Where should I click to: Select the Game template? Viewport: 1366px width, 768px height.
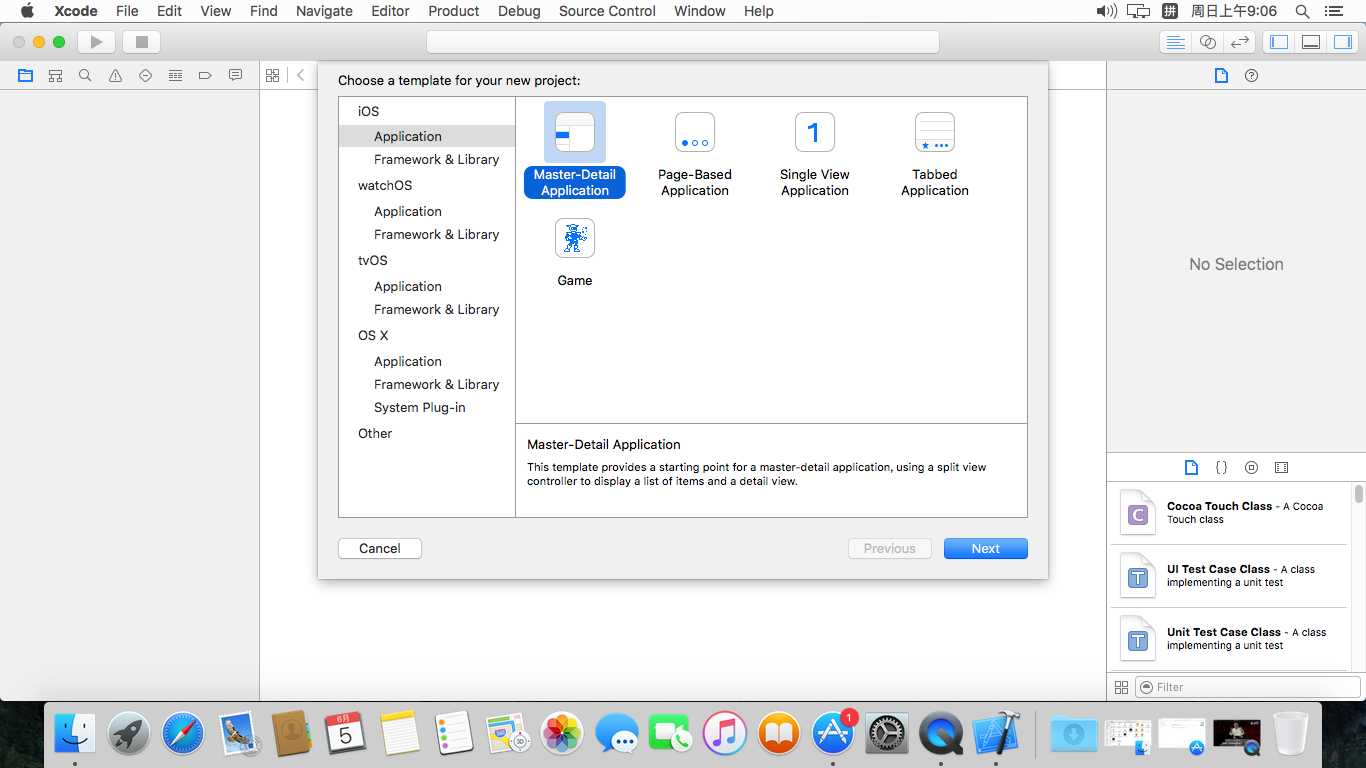pyautogui.click(x=575, y=253)
